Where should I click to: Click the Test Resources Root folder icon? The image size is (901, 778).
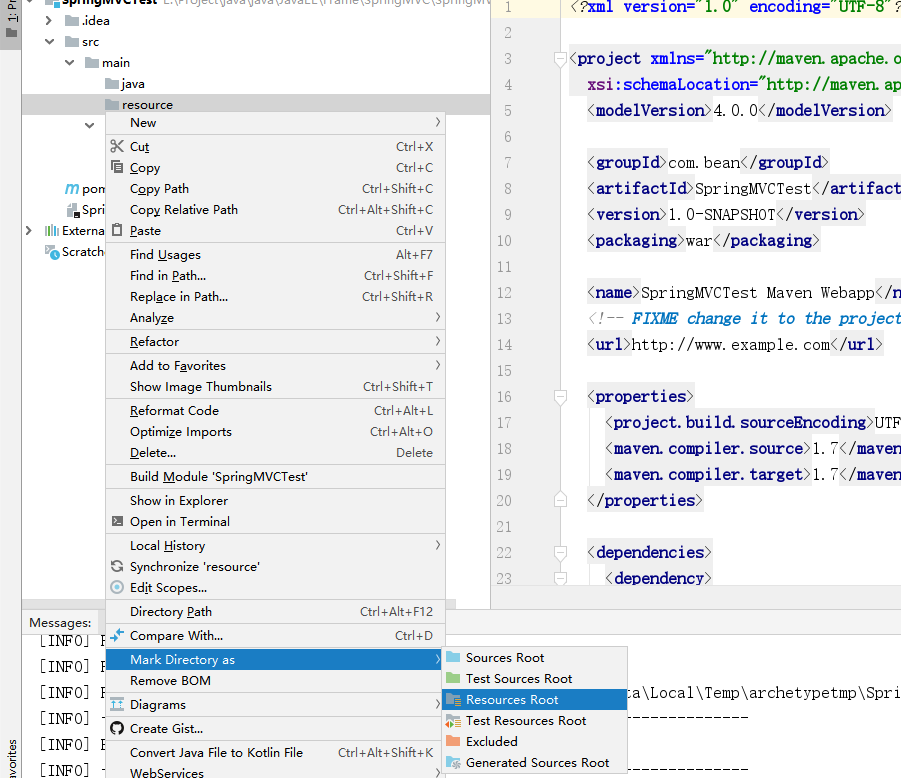(x=453, y=721)
